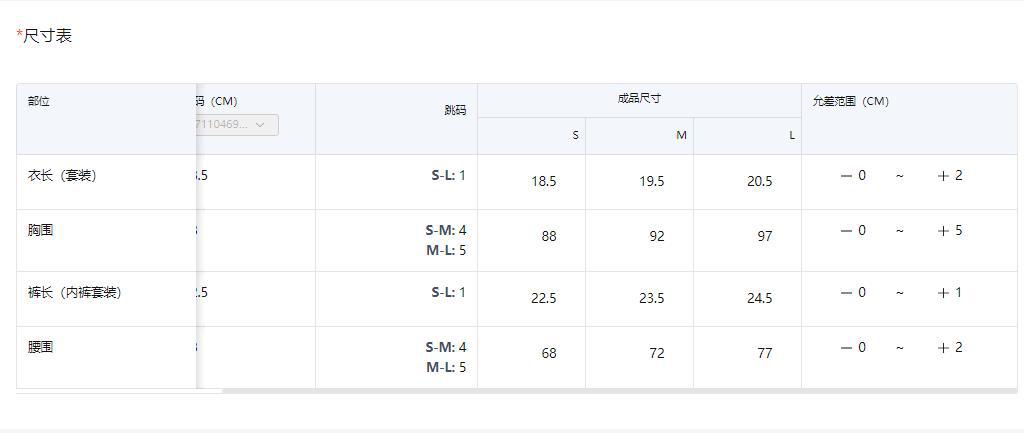Click the +5 tolerance for 胸围

pos(950,231)
